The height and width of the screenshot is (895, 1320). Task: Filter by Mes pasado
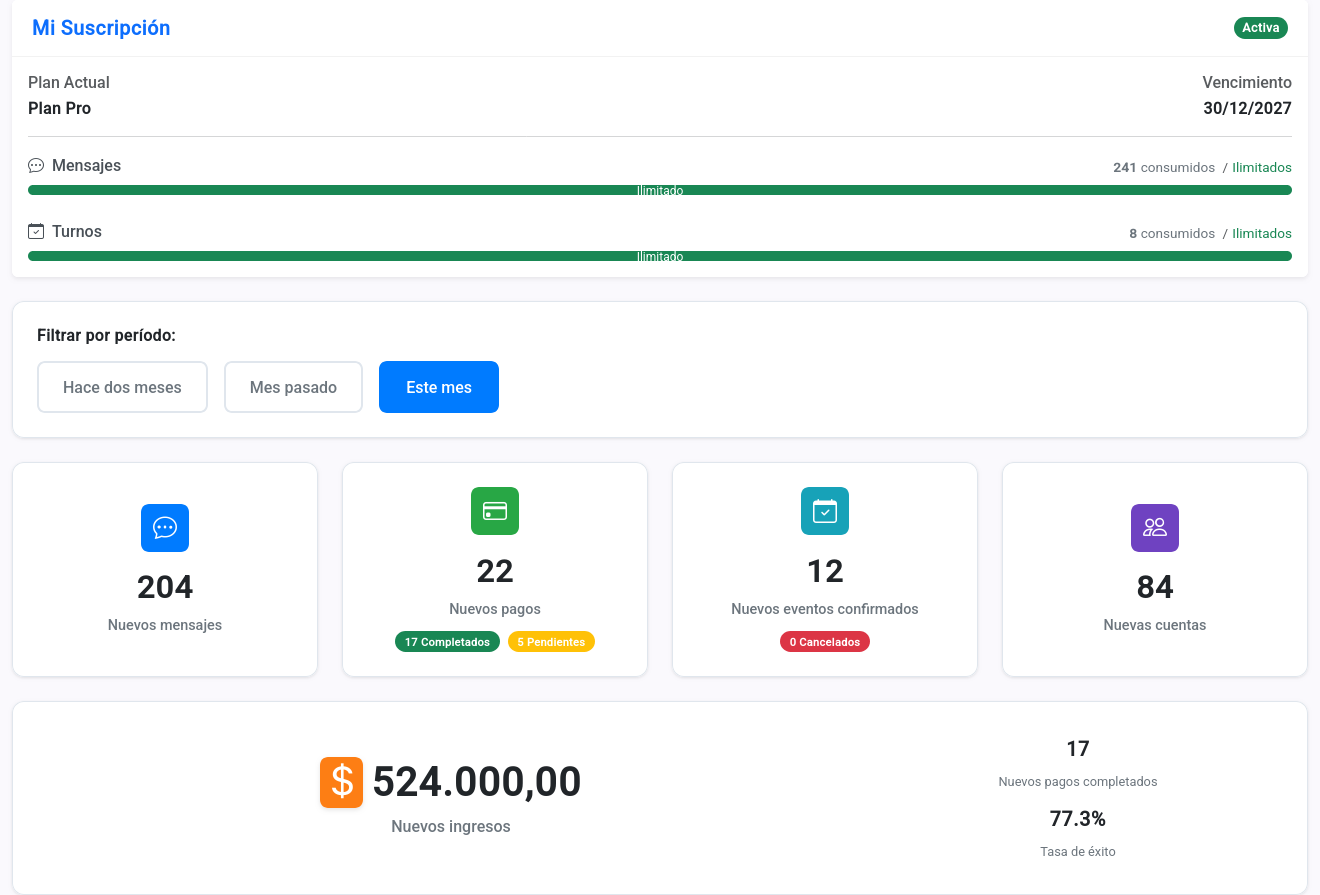(x=293, y=387)
